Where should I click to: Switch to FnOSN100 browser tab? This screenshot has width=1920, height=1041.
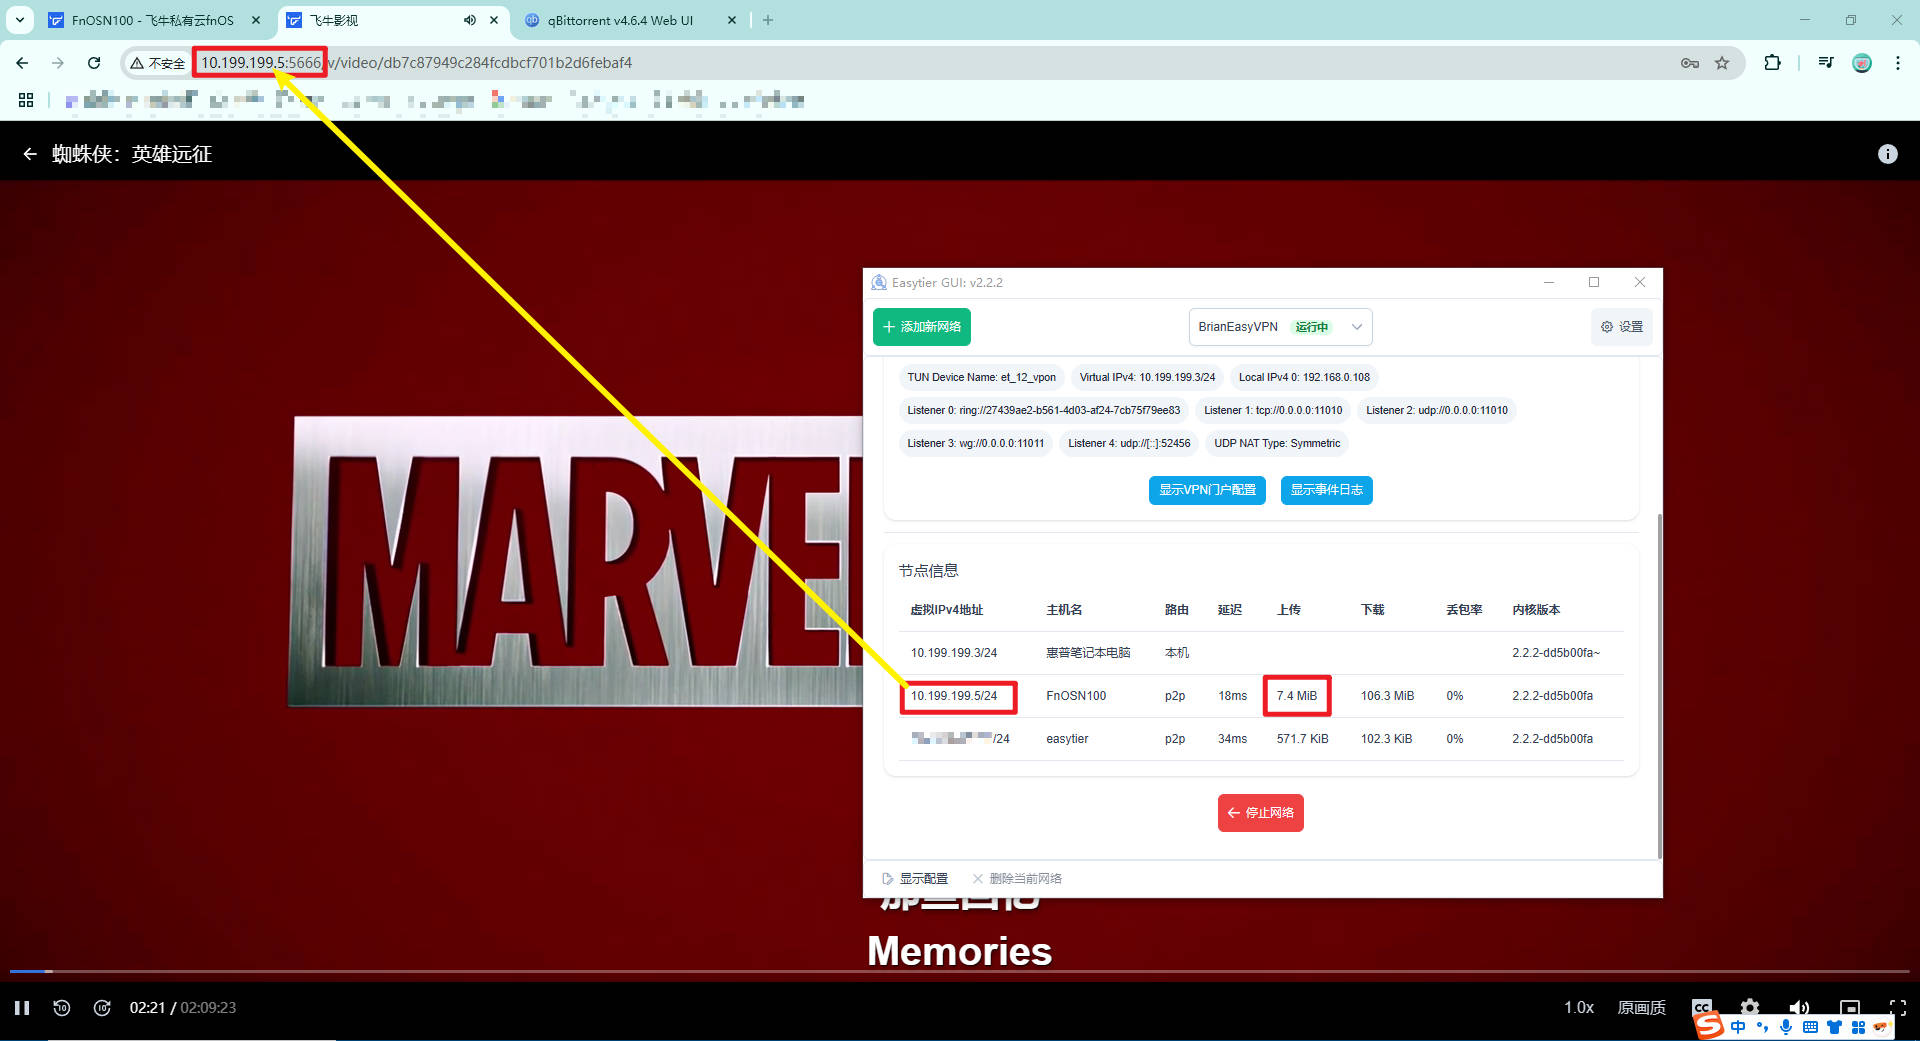[x=152, y=20]
